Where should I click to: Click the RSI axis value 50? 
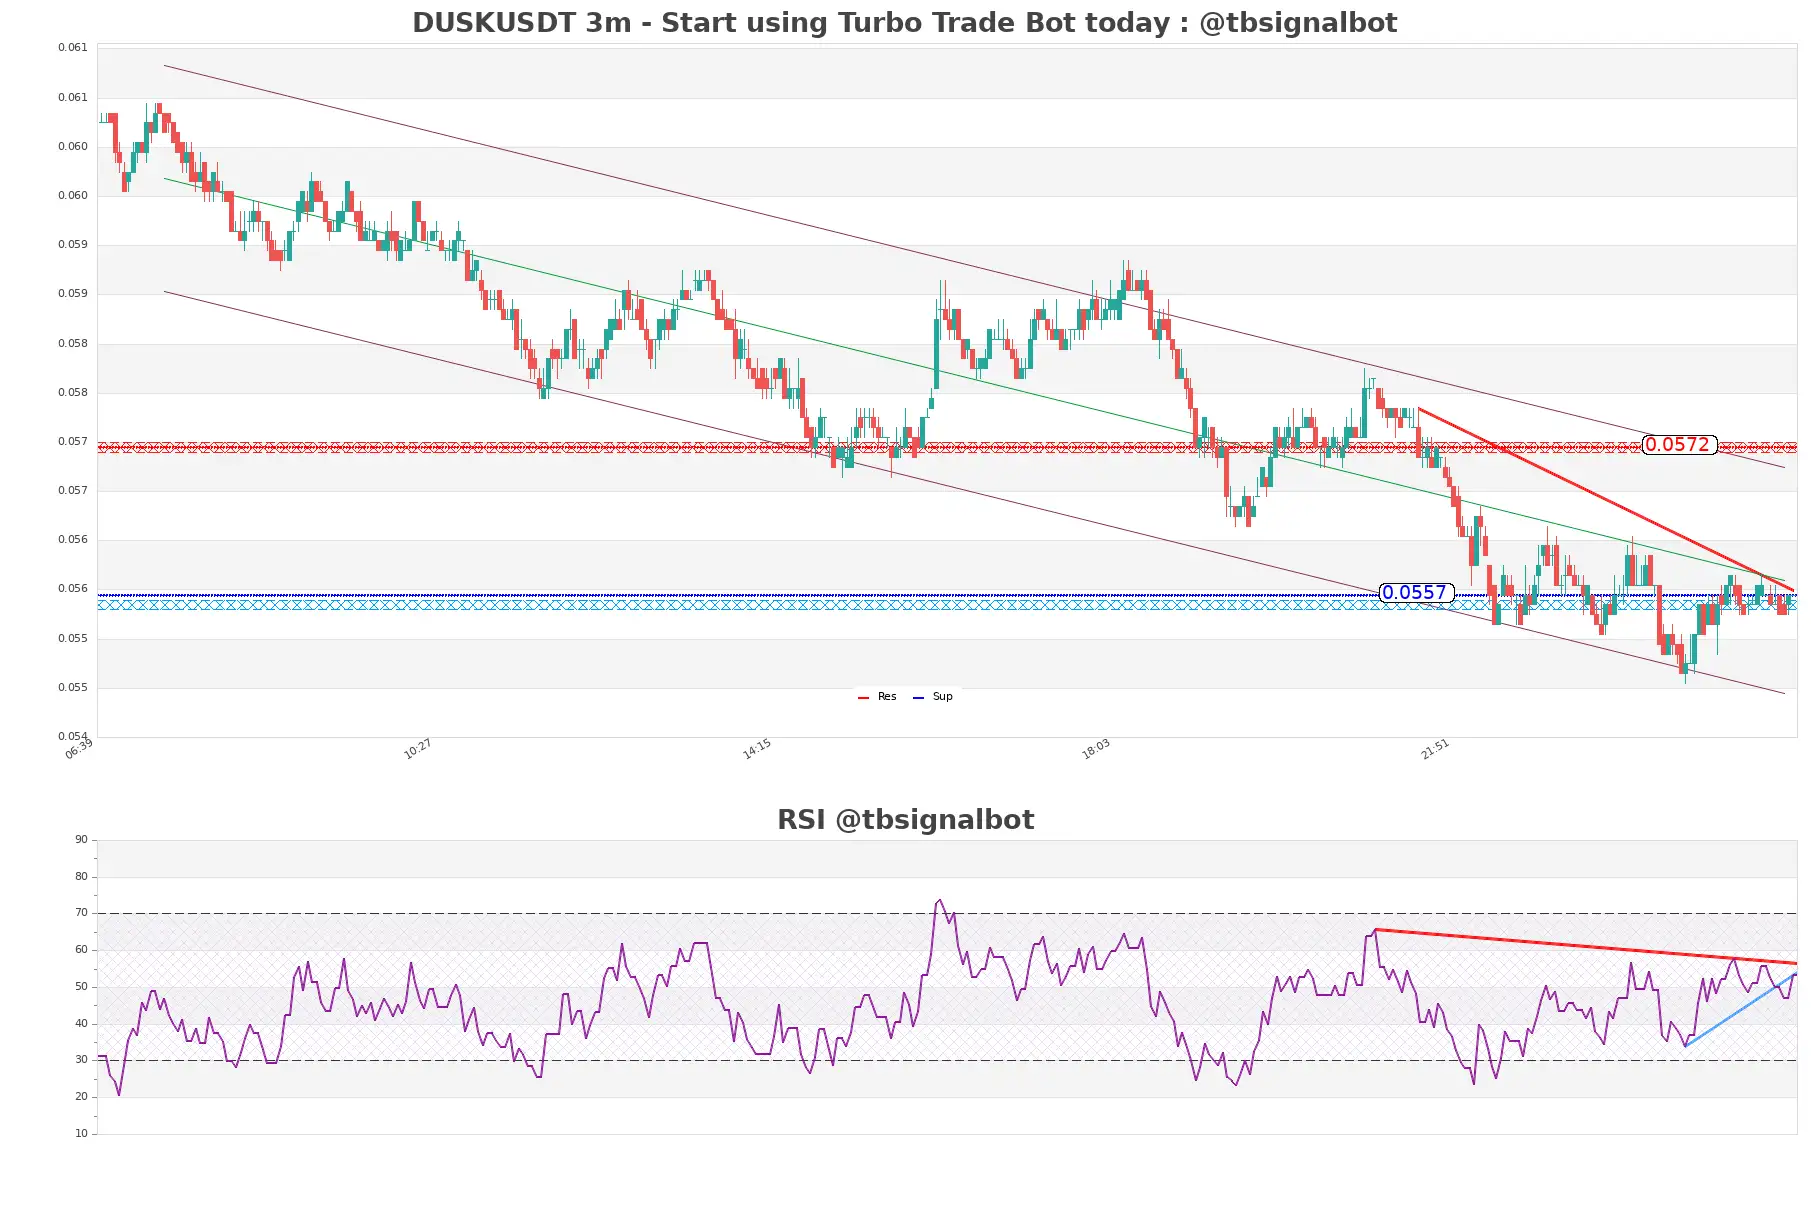click(81, 987)
